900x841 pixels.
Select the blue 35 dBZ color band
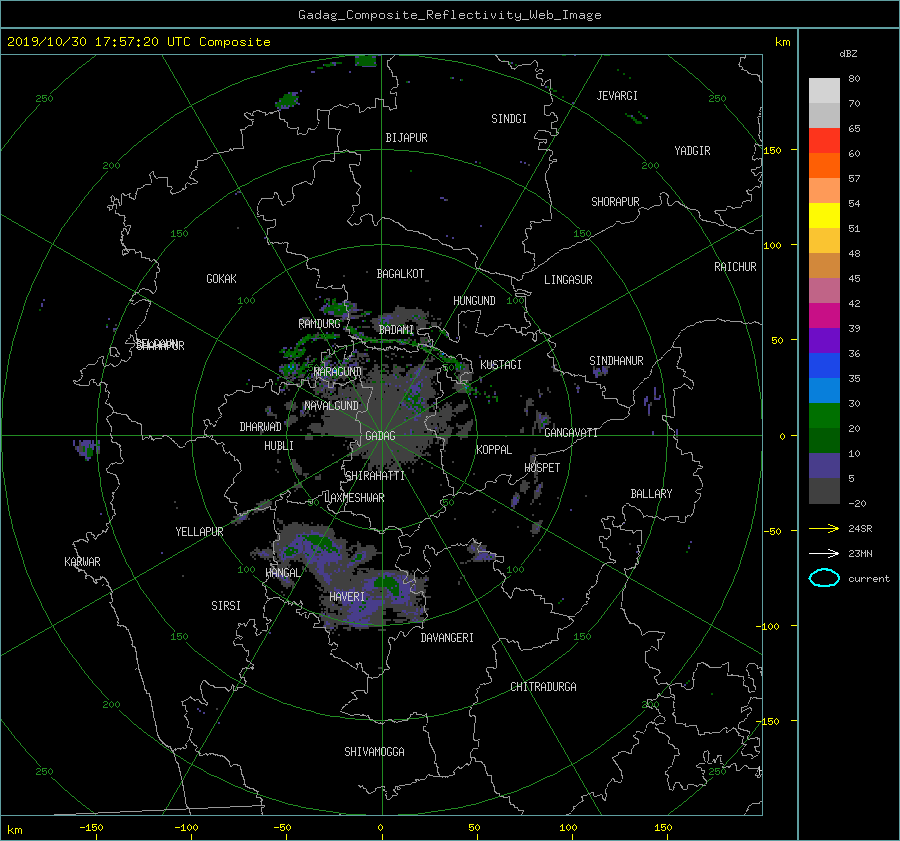point(824,366)
